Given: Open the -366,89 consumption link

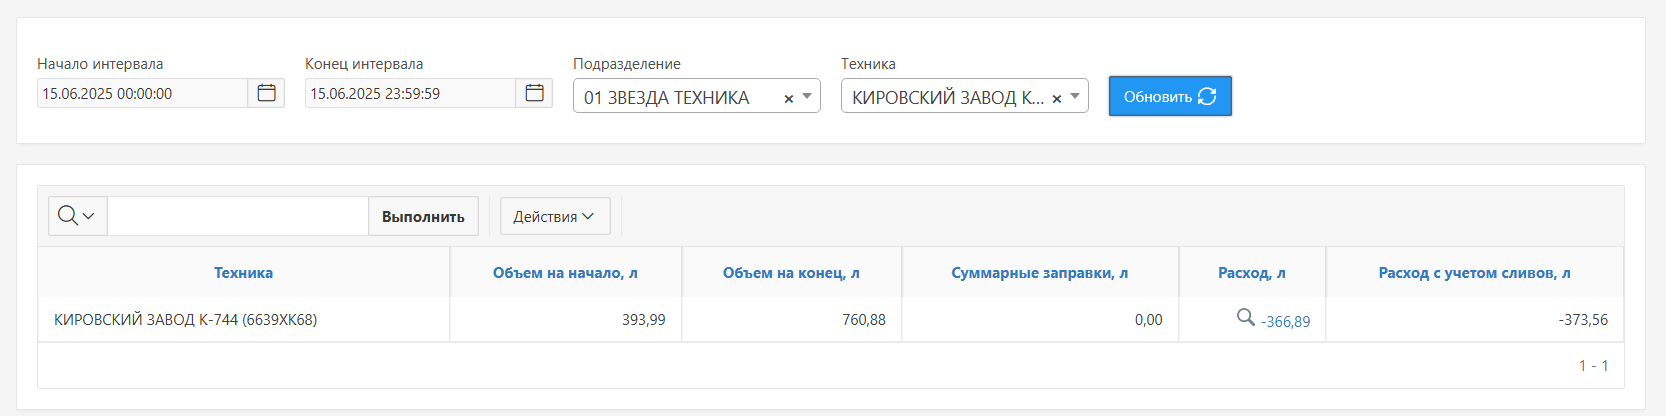Looking at the screenshot, I should [x=1285, y=321].
